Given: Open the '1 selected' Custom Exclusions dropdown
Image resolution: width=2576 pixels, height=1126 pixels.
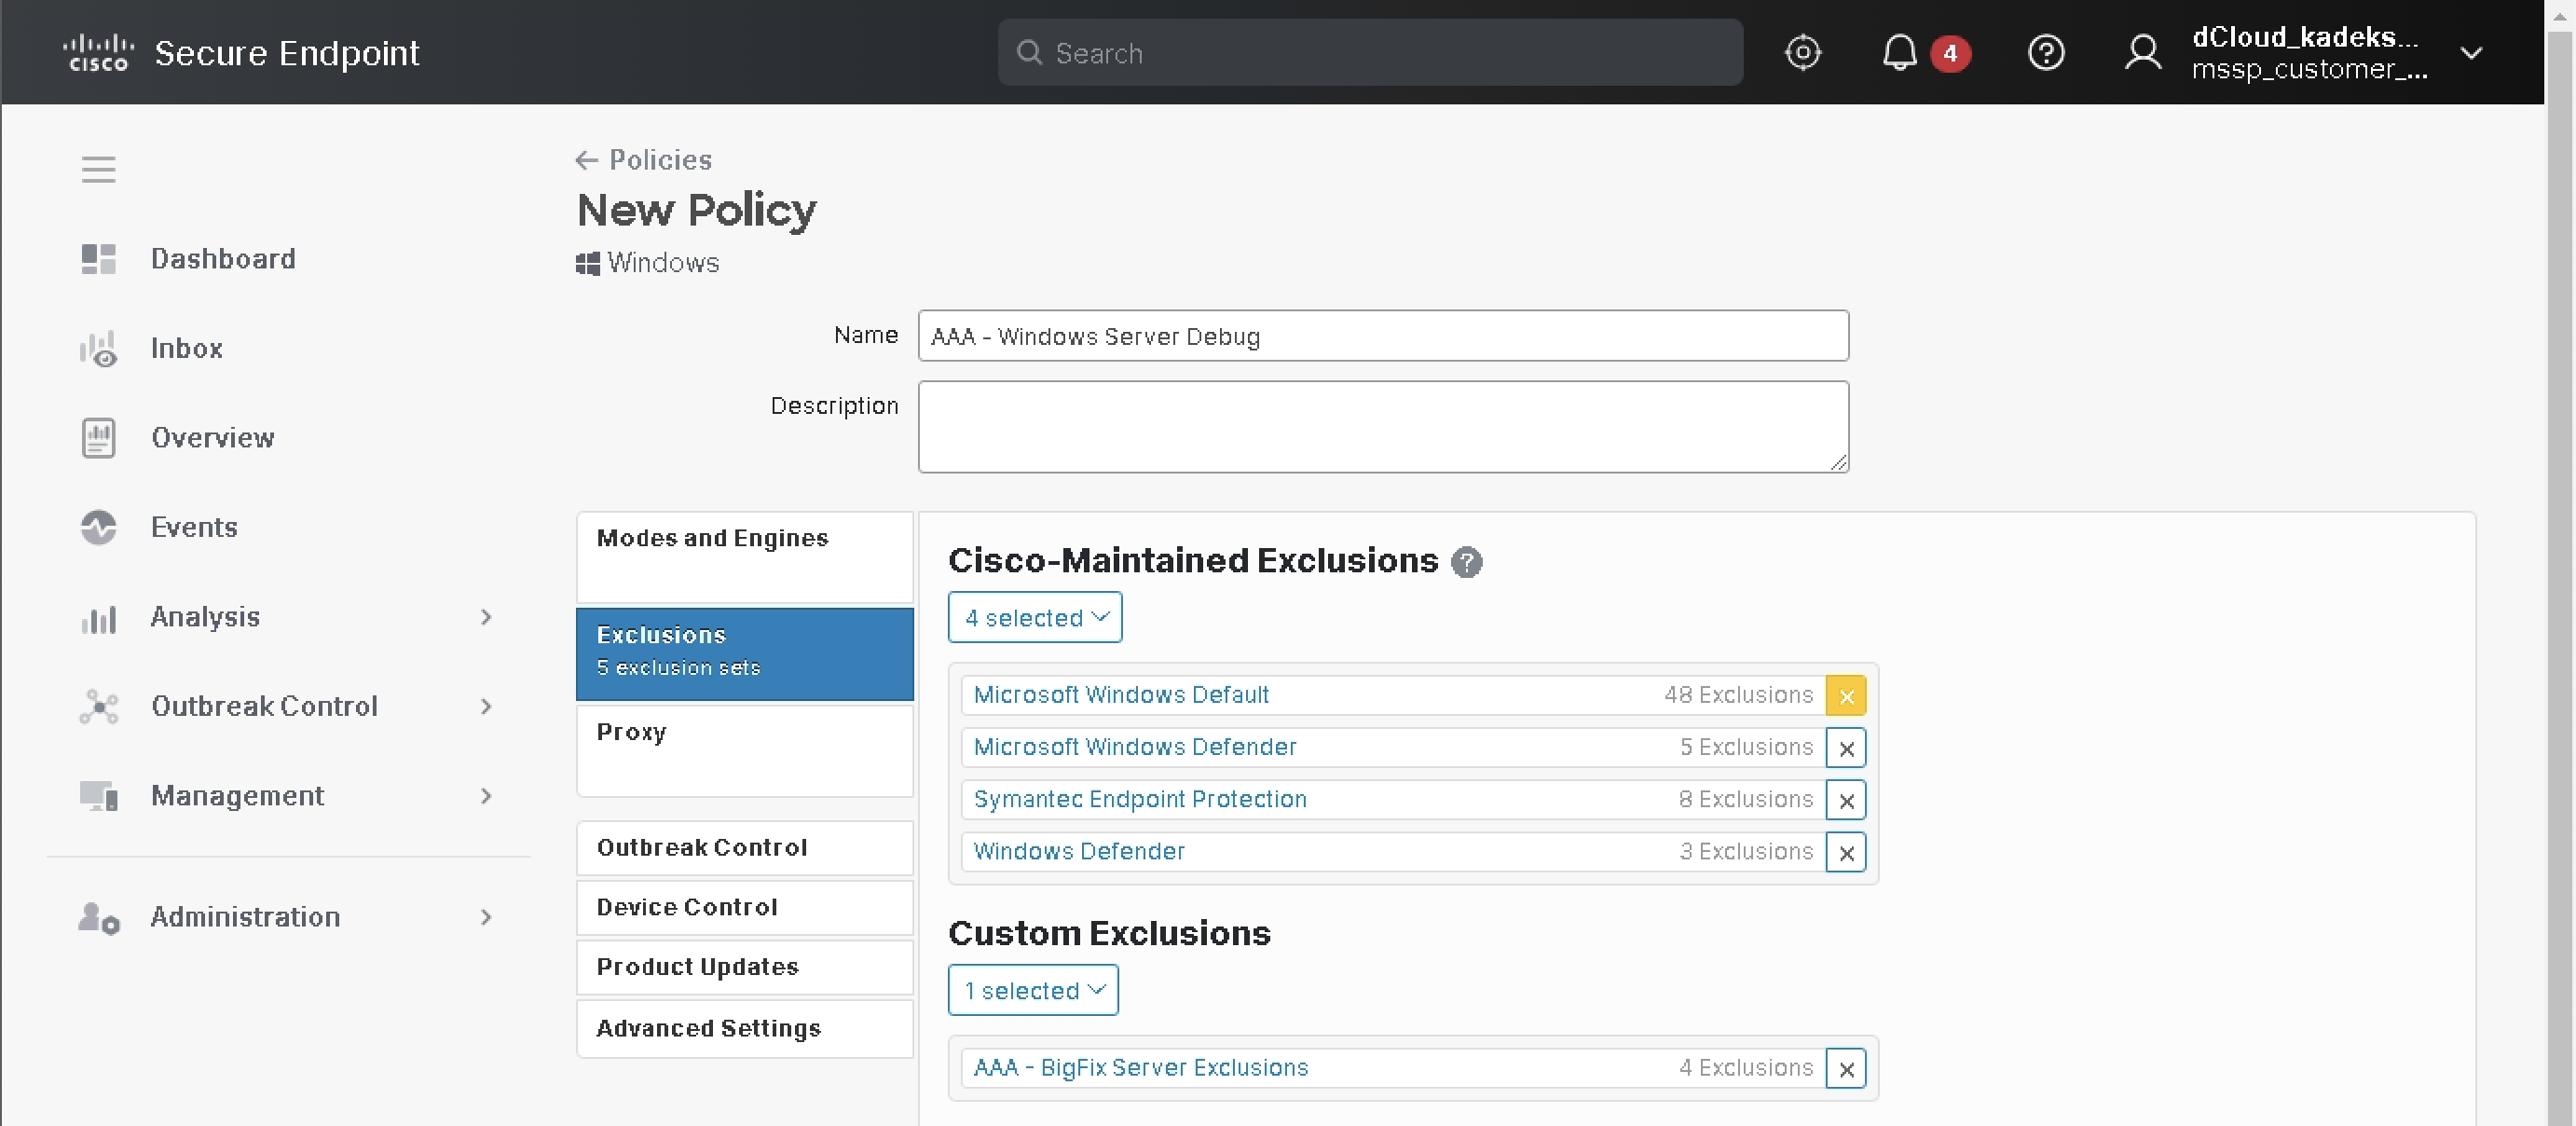Looking at the screenshot, I should point(1032,991).
